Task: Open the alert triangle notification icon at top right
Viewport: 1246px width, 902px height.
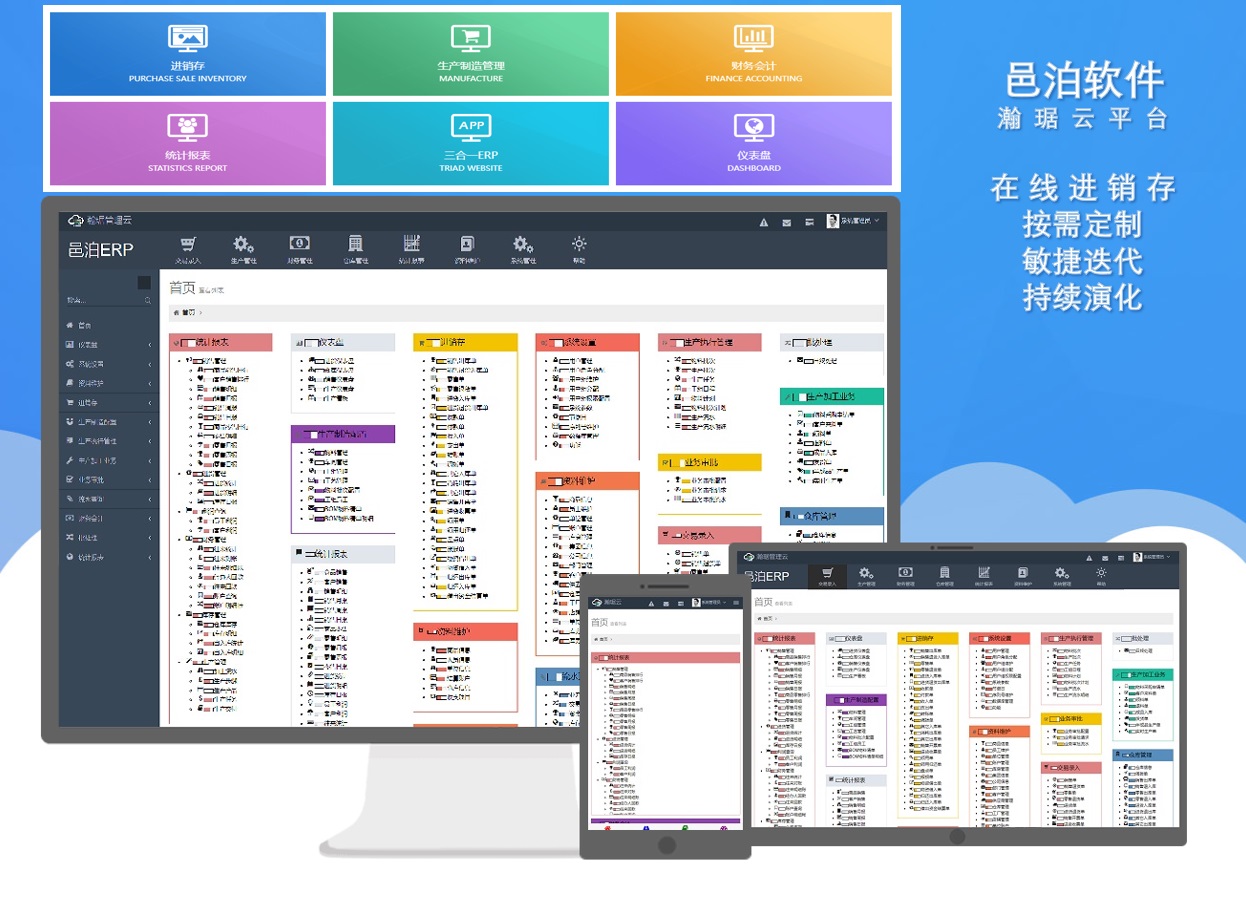Action: (x=763, y=222)
